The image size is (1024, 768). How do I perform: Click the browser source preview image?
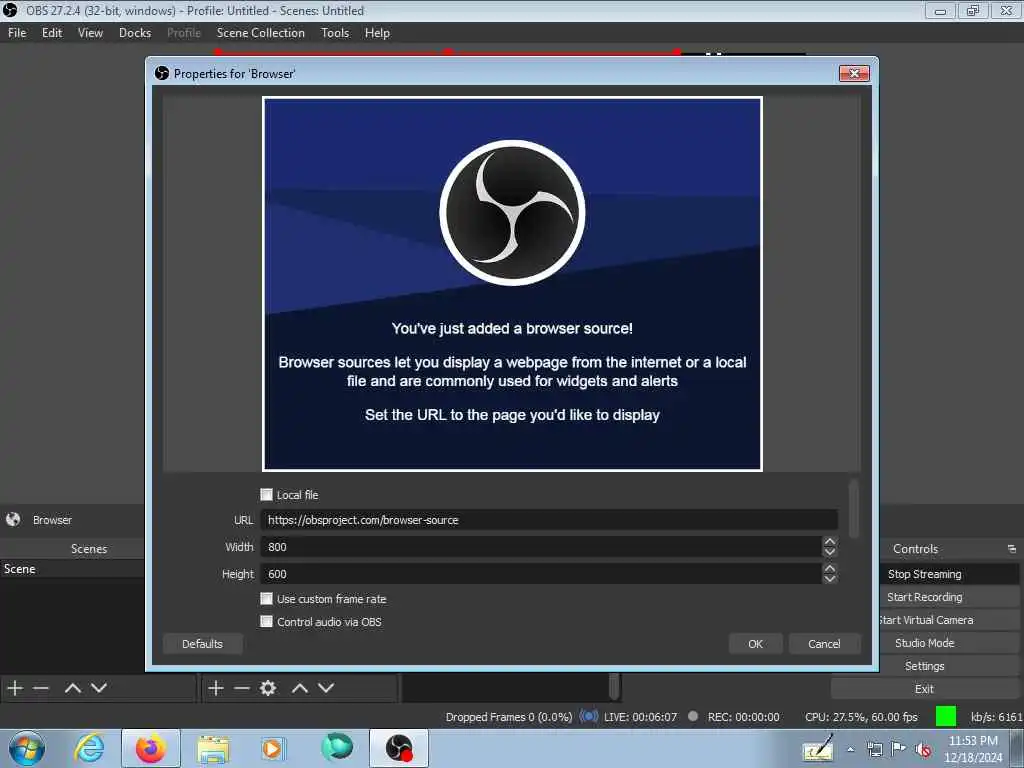point(512,283)
